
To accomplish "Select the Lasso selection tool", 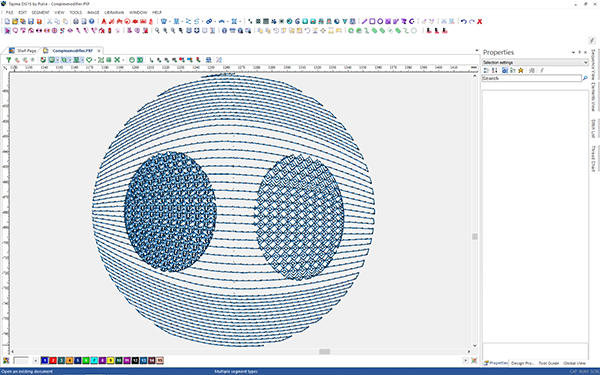I will pos(15,31).
